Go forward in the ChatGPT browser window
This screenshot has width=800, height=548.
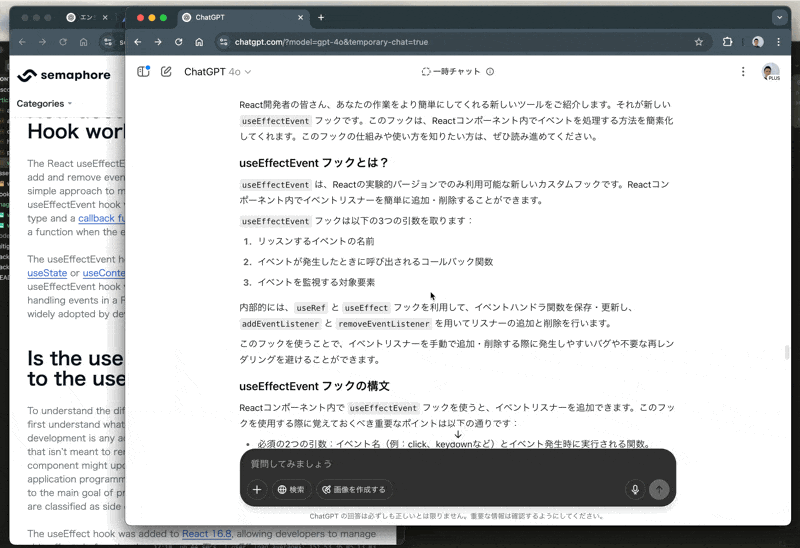[158, 42]
